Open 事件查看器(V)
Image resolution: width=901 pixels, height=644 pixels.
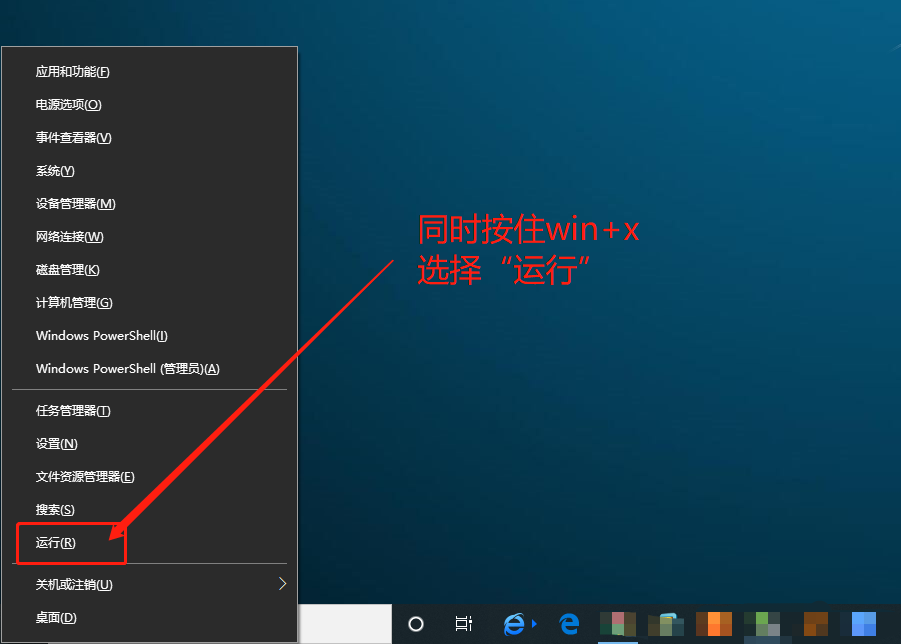149,138
